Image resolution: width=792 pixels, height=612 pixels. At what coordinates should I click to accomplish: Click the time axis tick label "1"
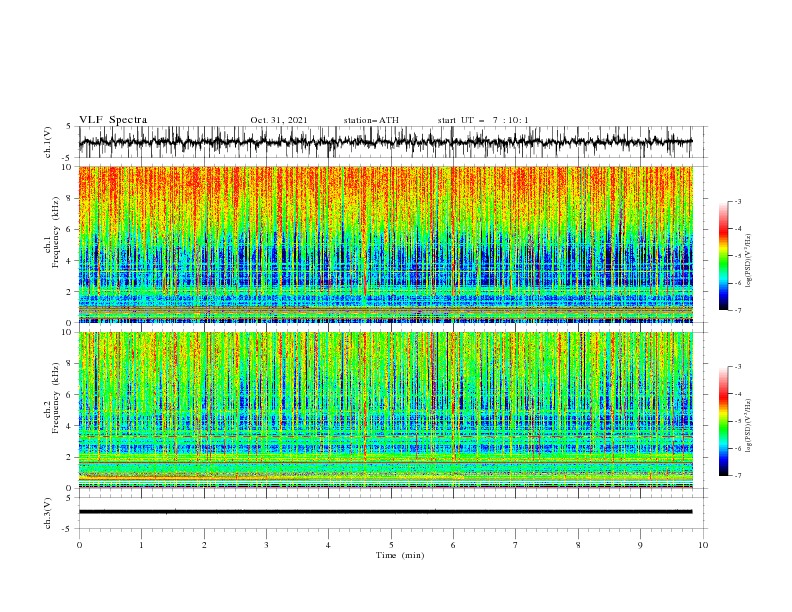tap(141, 545)
